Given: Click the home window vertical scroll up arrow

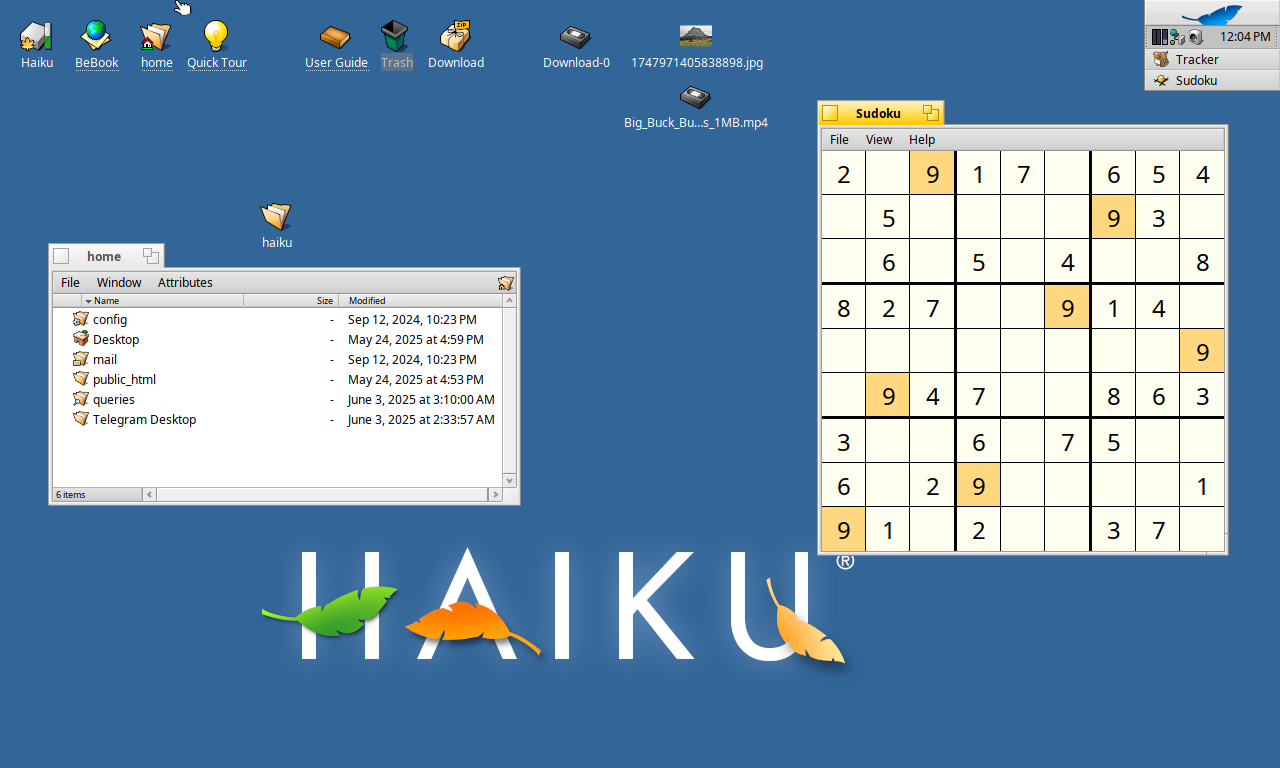Looking at the screenshot, I should tap(509, 300).
